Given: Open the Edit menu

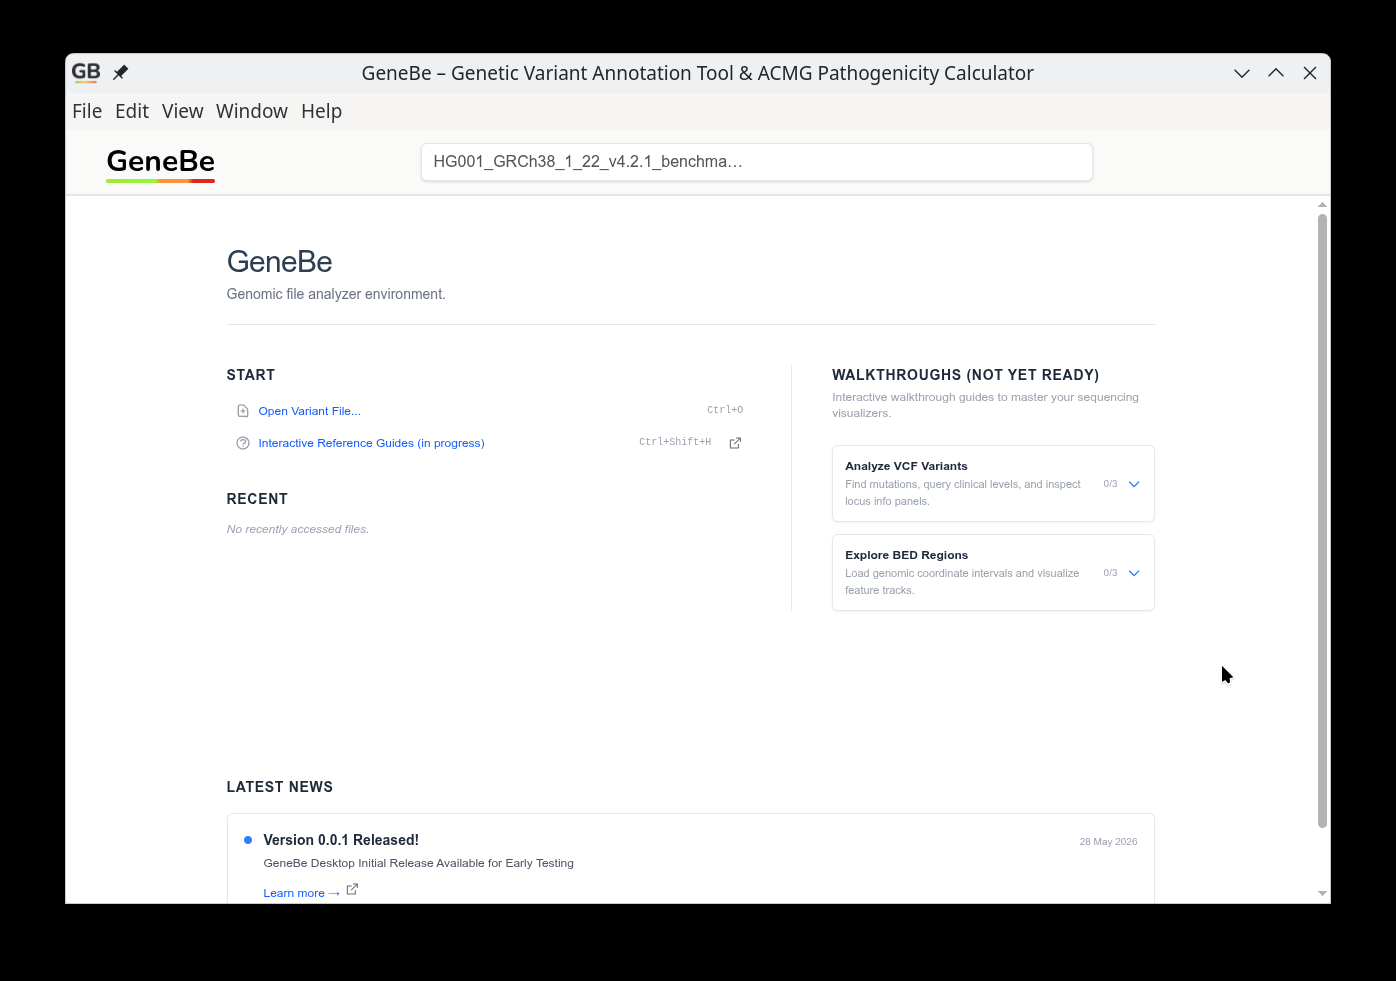Looking at the screenshot, I should [x=132, y=111].
